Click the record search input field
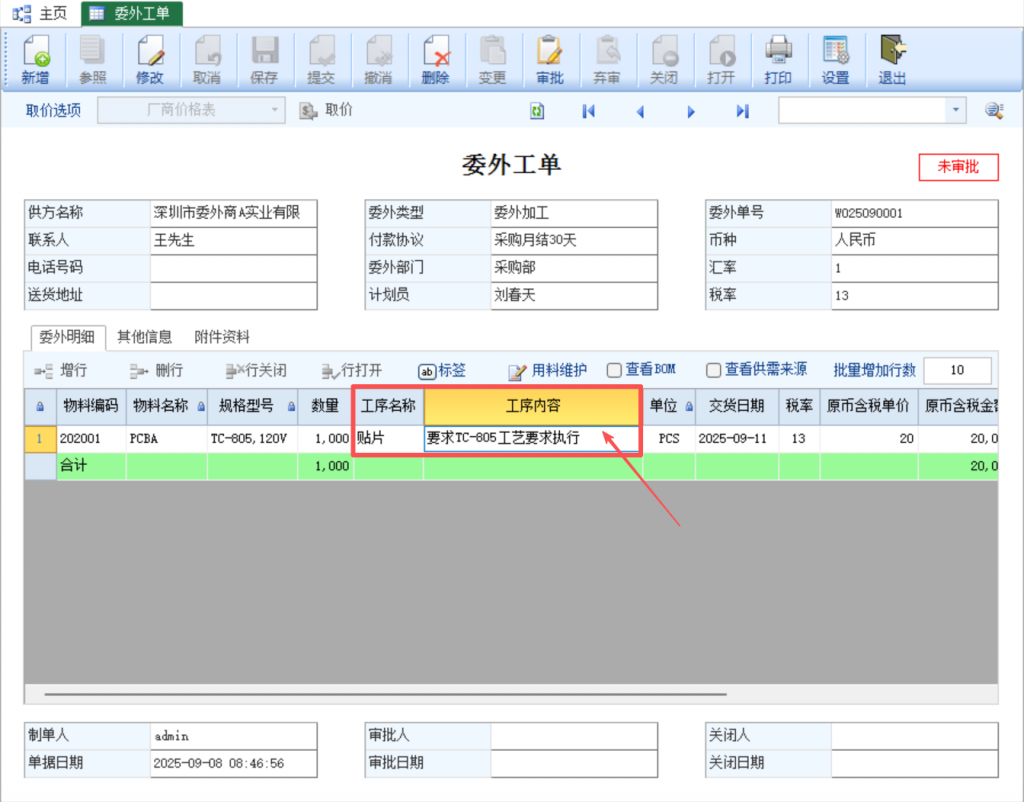The height and width of the screenshot is (802, 1024). point(862,110)
